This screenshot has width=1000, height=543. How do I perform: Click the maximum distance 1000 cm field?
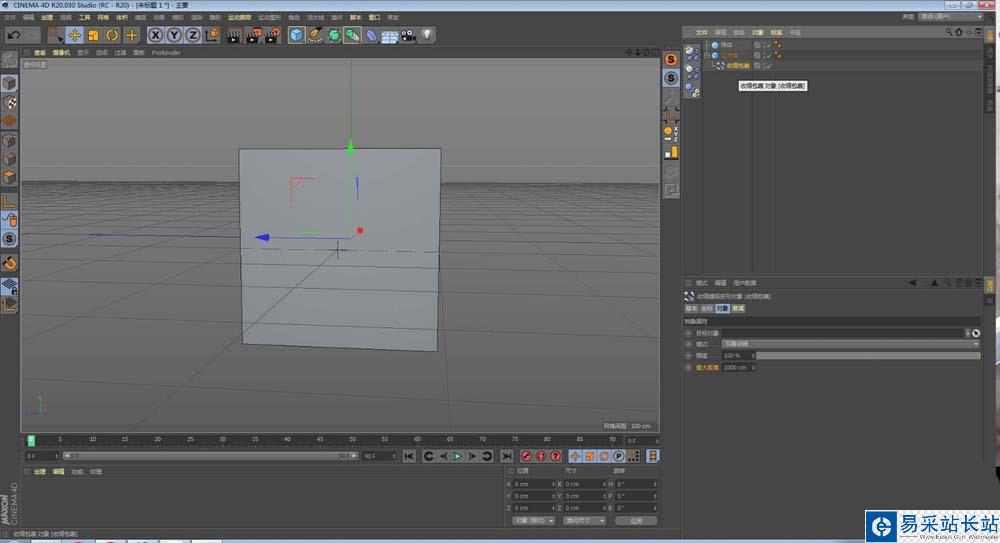point(735,368)
